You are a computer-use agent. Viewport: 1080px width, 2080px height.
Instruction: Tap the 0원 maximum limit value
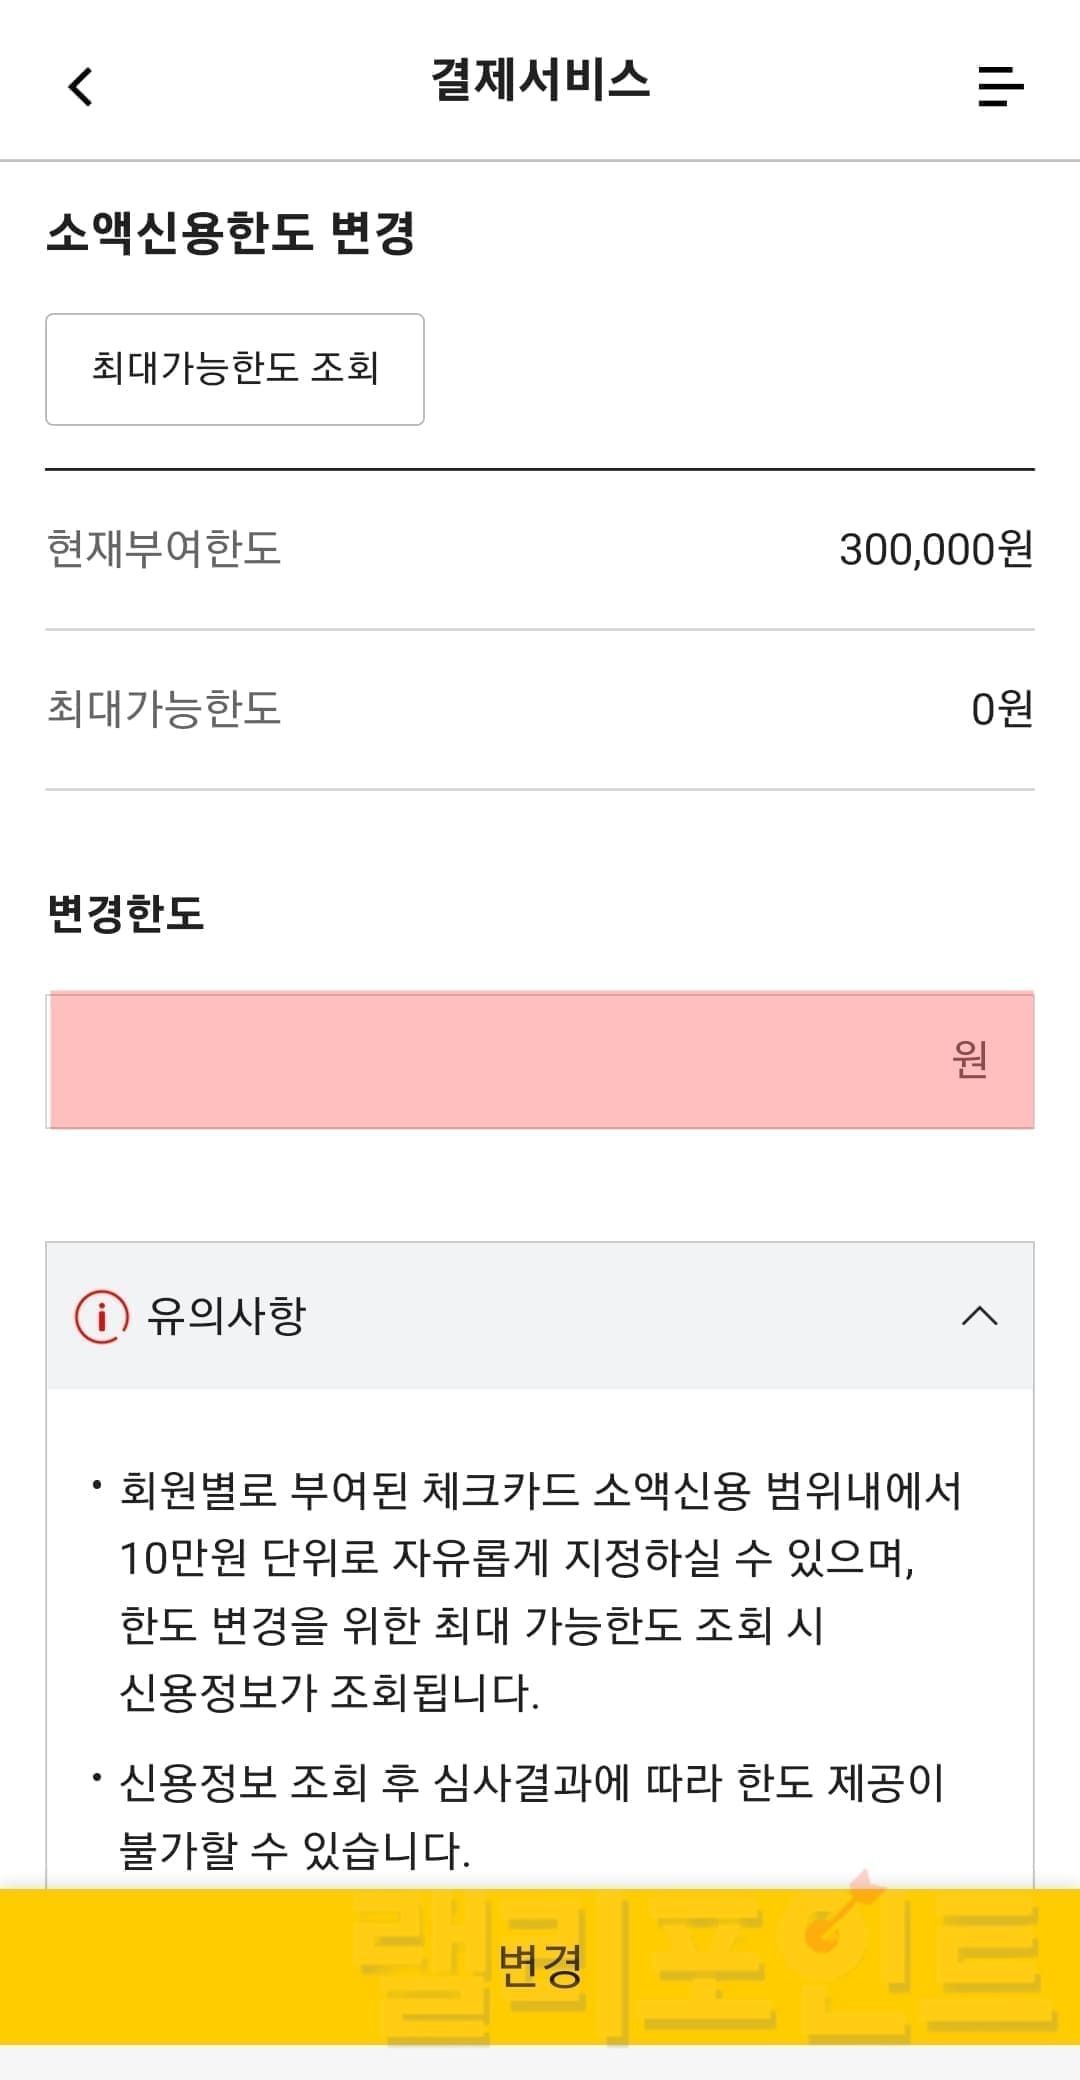coord(1001,709)
